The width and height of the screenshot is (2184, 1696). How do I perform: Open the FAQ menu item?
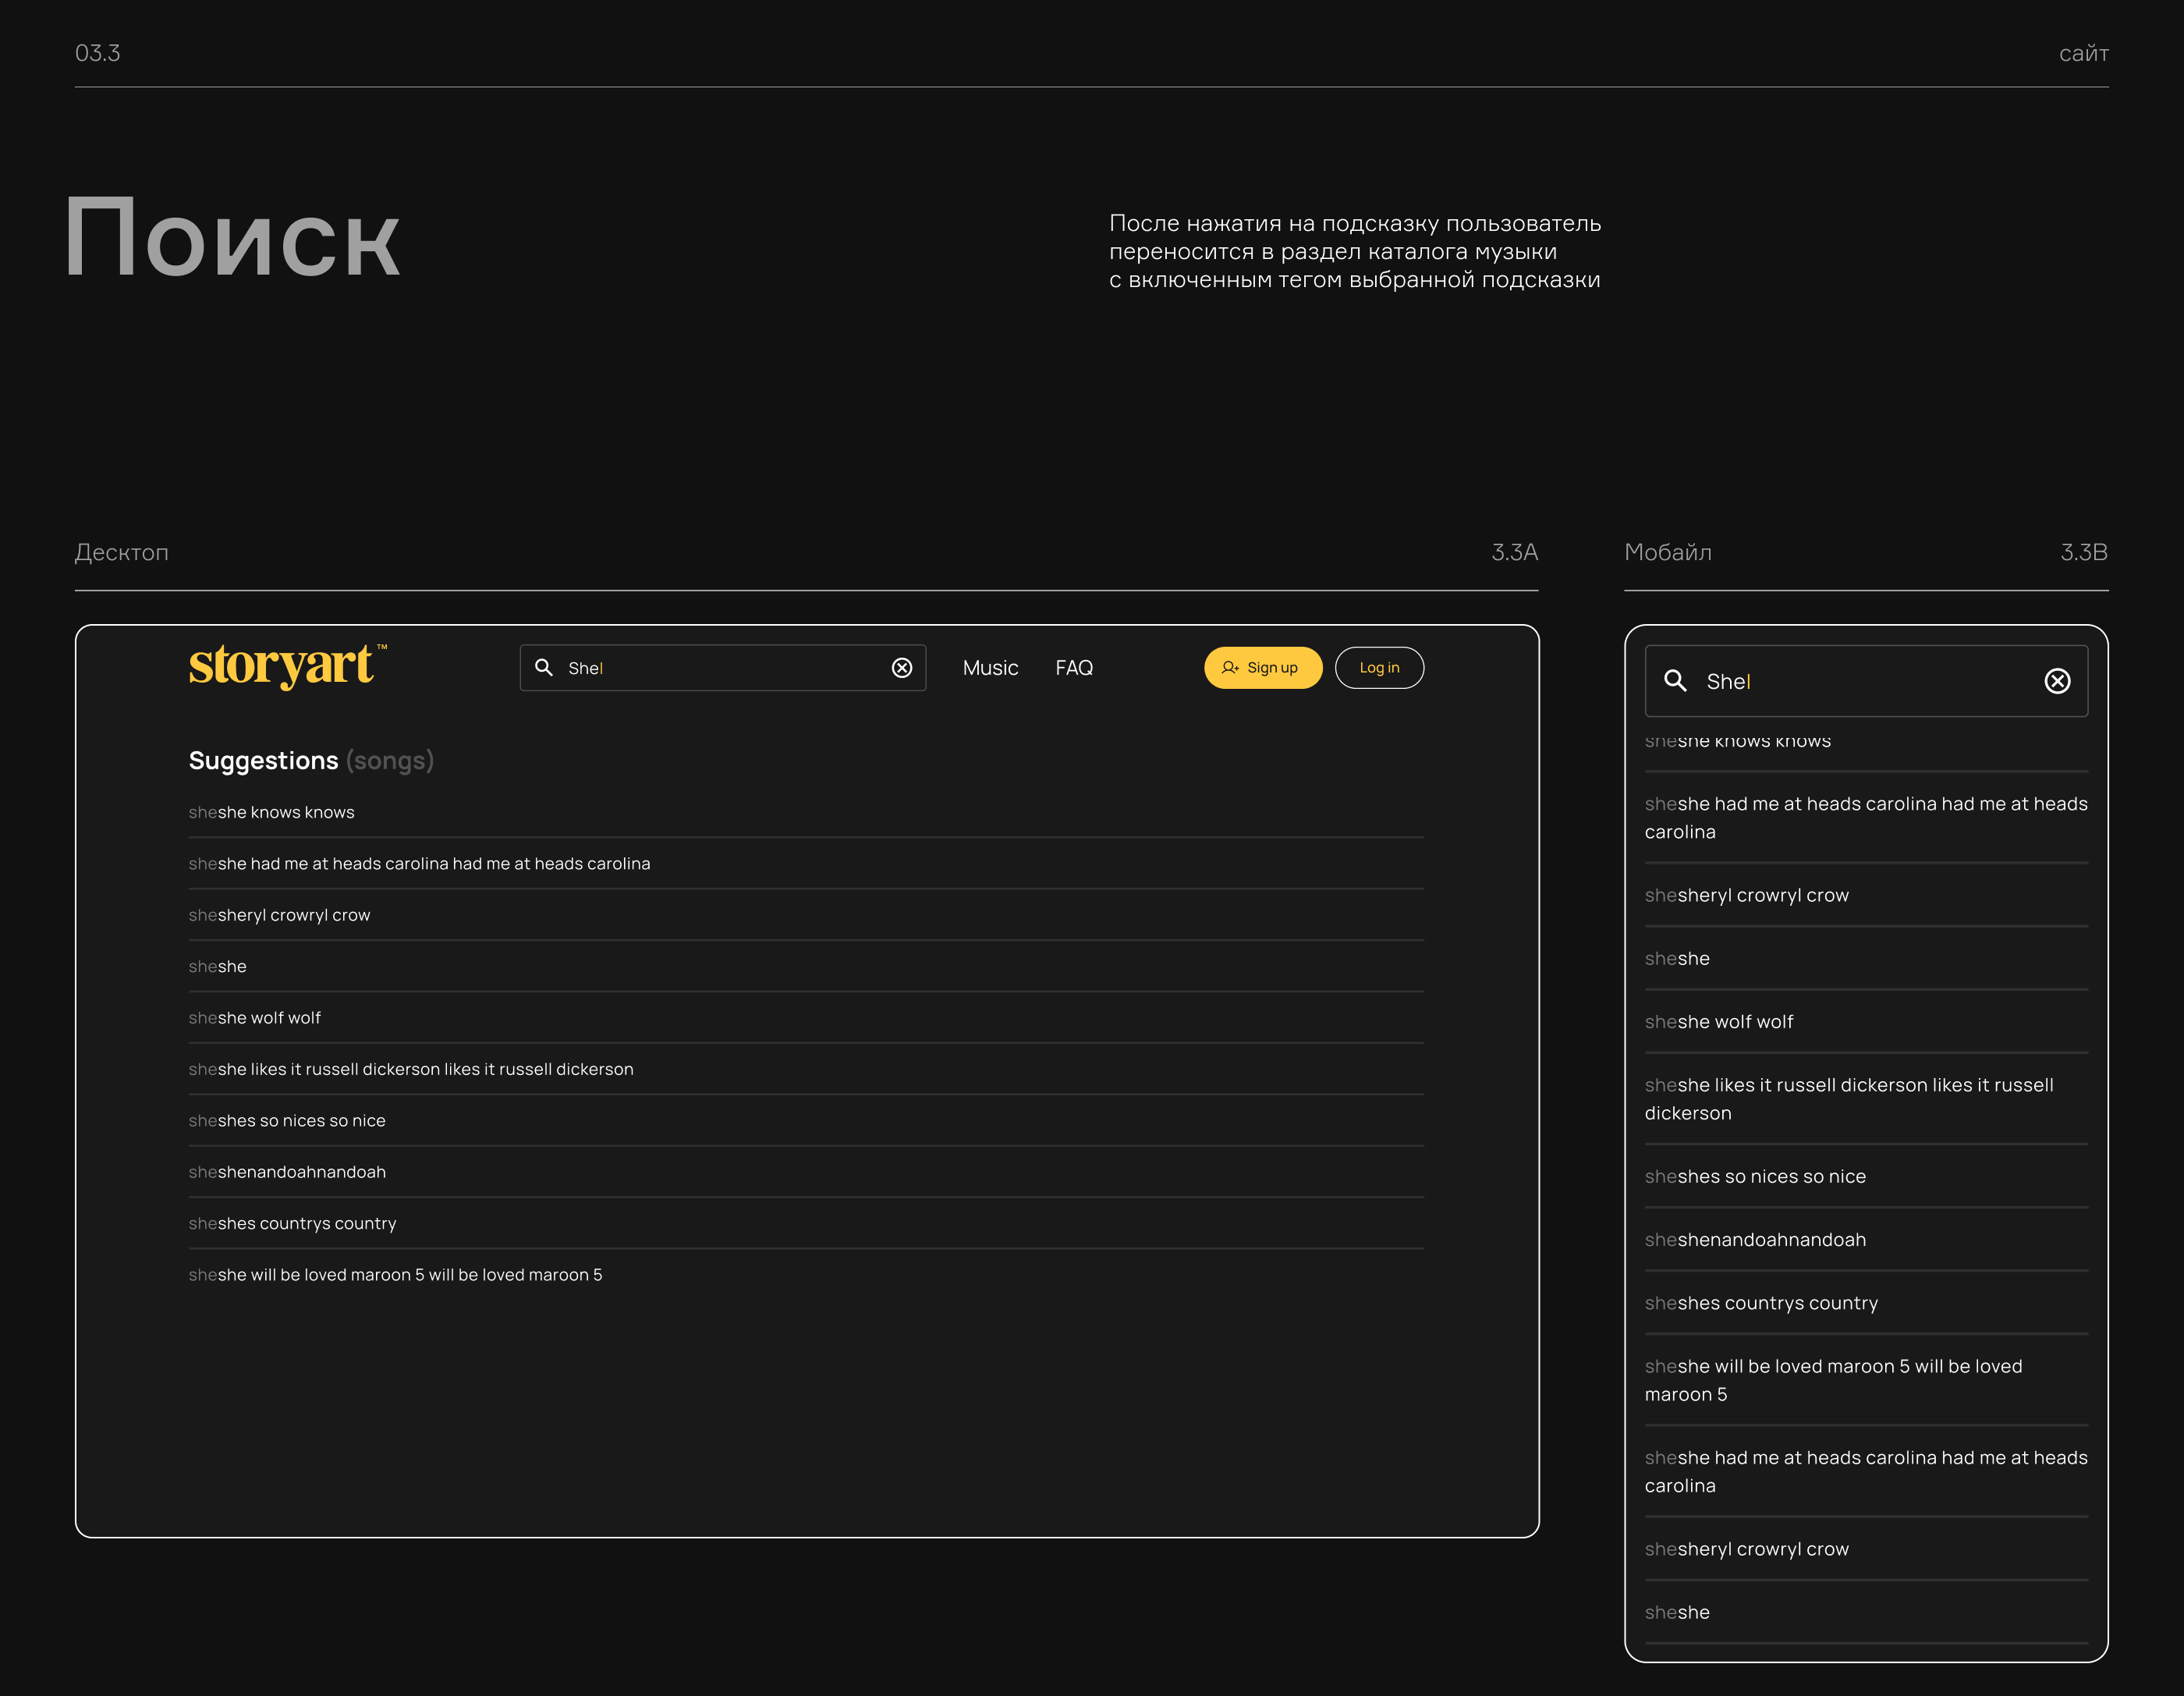(x=1073, y=668)
